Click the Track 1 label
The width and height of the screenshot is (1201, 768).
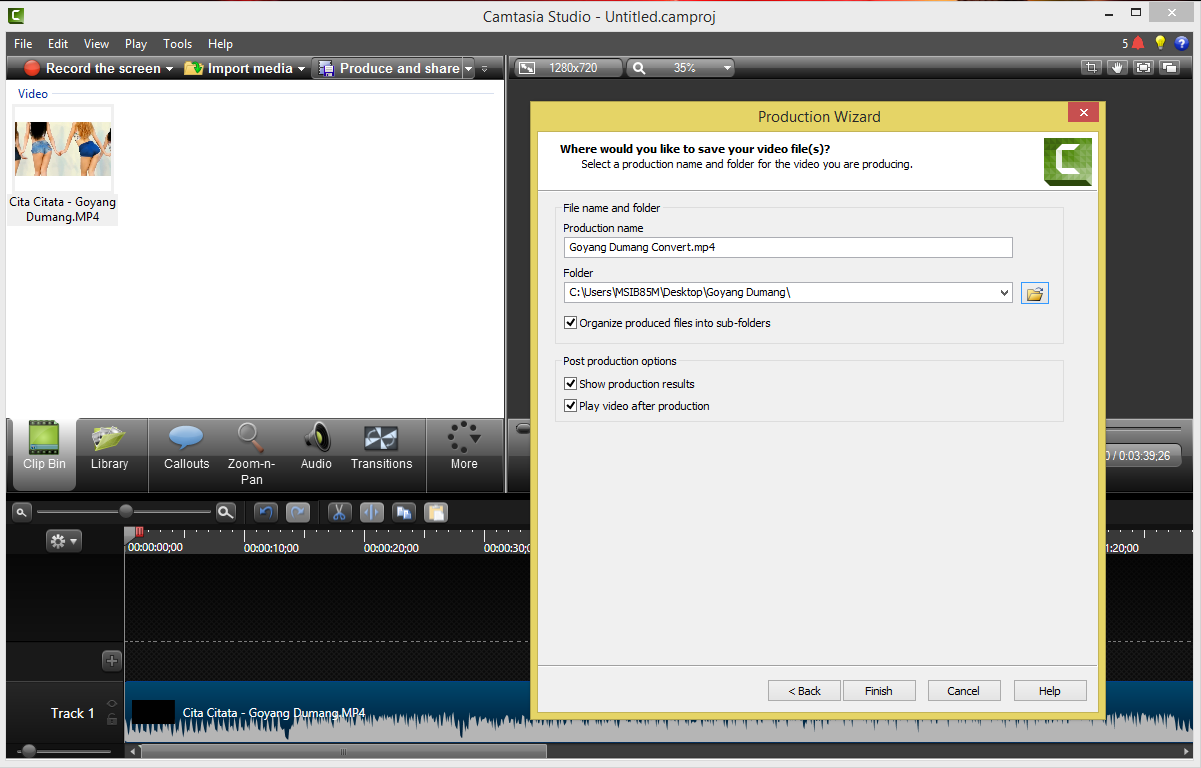(x=72, y=713)
